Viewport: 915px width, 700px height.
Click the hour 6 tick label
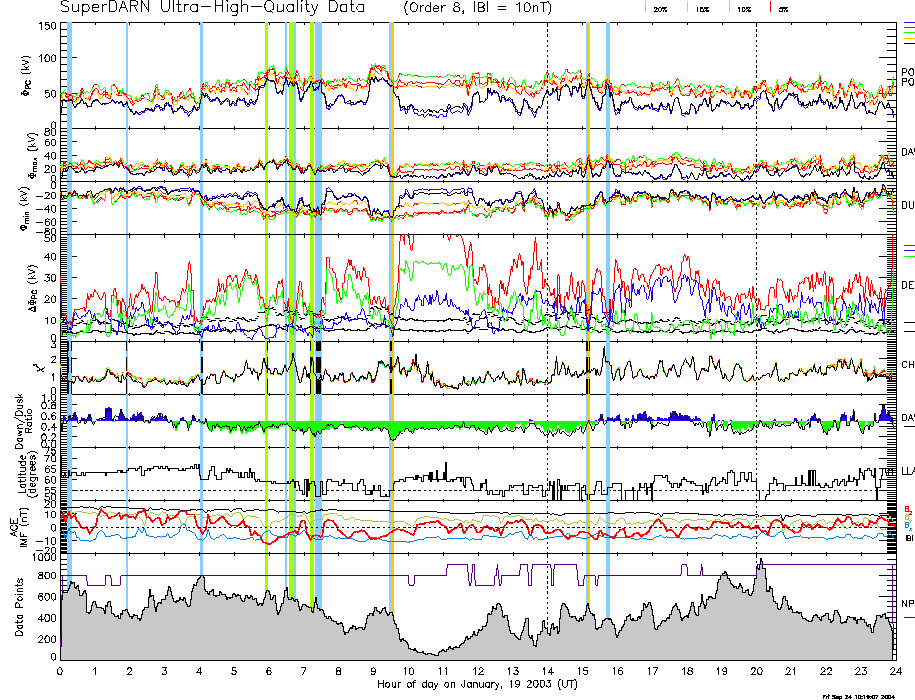269,671
